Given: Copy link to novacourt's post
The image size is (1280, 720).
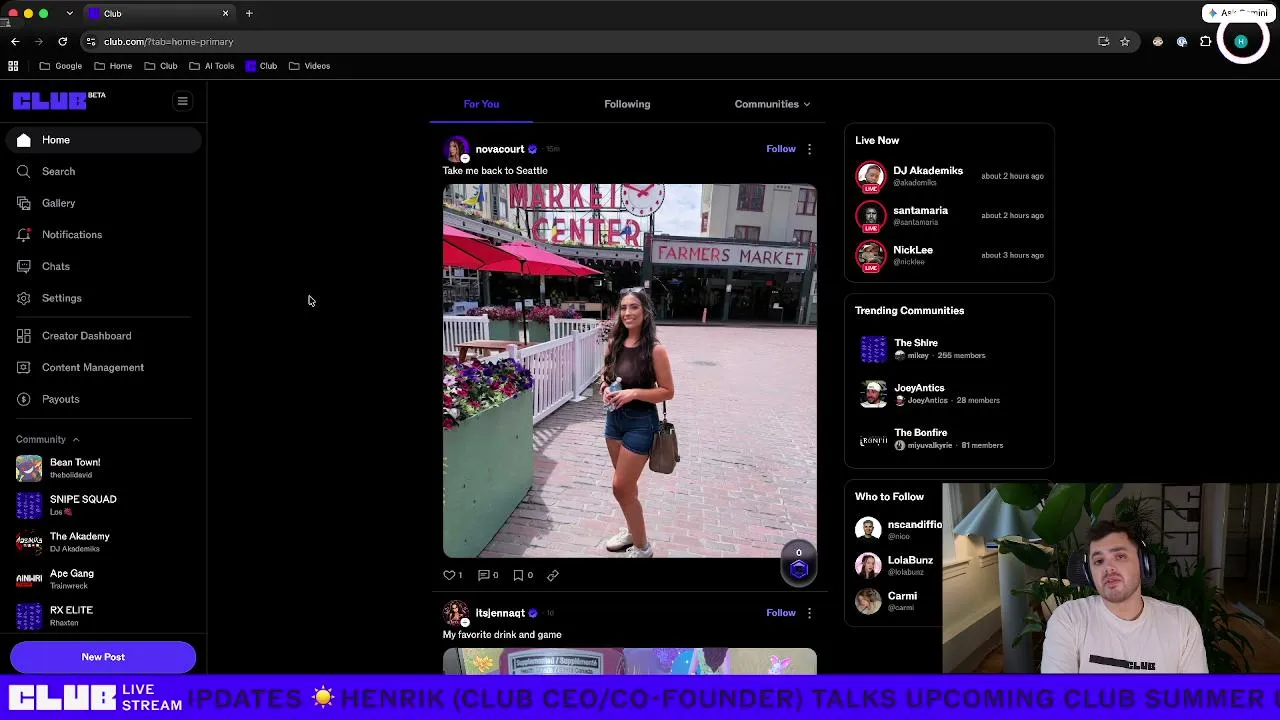Looking at the screenshot, I should tap(553, 575).
